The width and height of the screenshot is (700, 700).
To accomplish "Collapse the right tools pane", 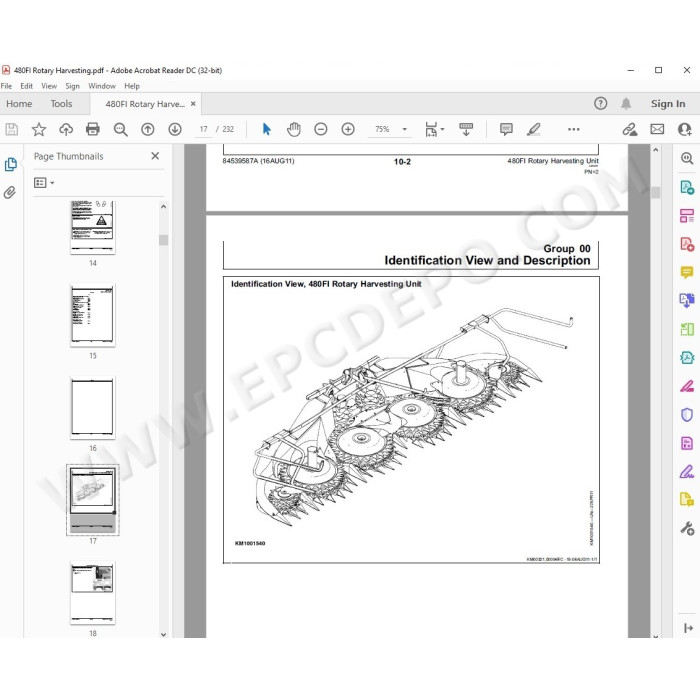I will (688, 628).
